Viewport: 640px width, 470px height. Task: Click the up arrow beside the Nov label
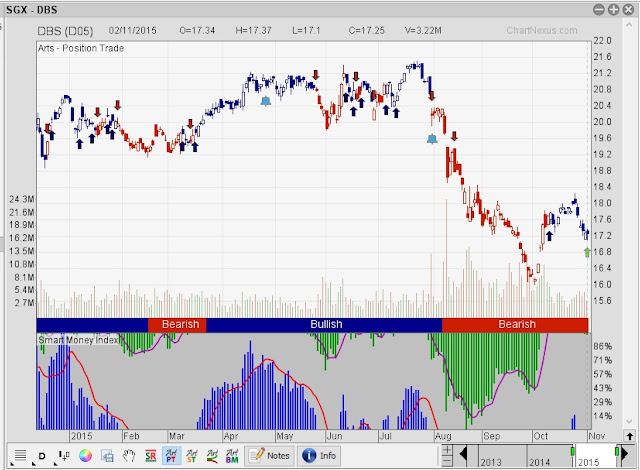coord(629,436)
